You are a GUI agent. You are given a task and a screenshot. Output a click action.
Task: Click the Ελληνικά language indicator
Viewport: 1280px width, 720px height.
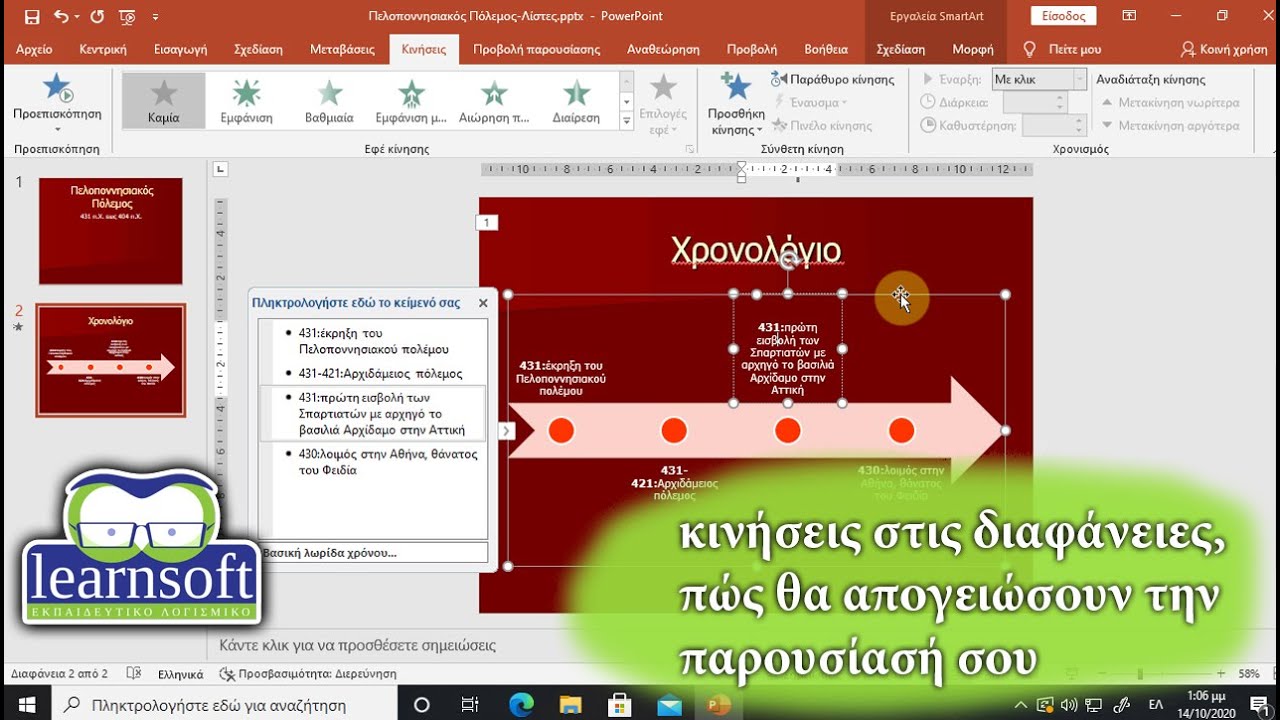coord(181,674)
